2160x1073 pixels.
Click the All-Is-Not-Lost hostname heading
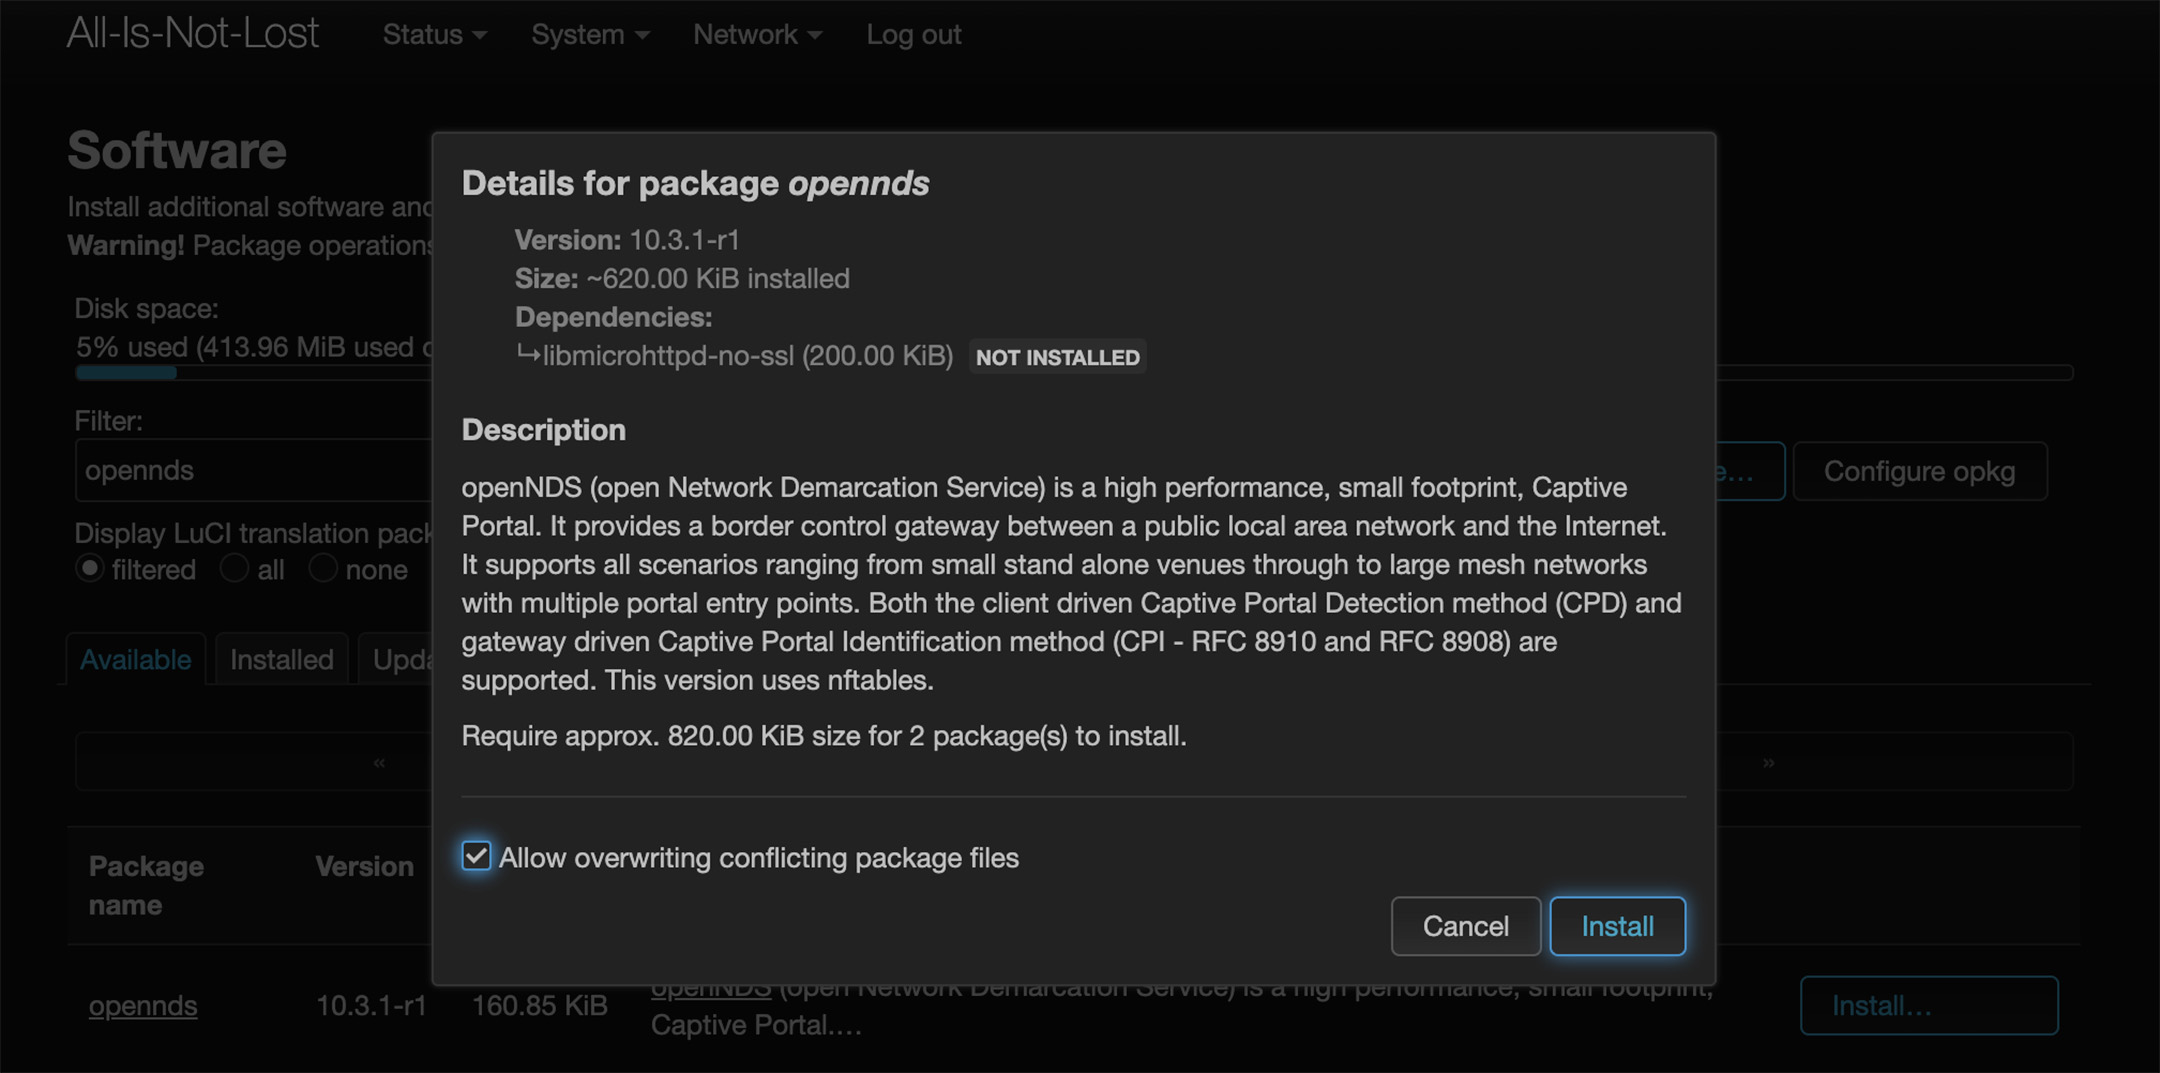tap(192, 33)
